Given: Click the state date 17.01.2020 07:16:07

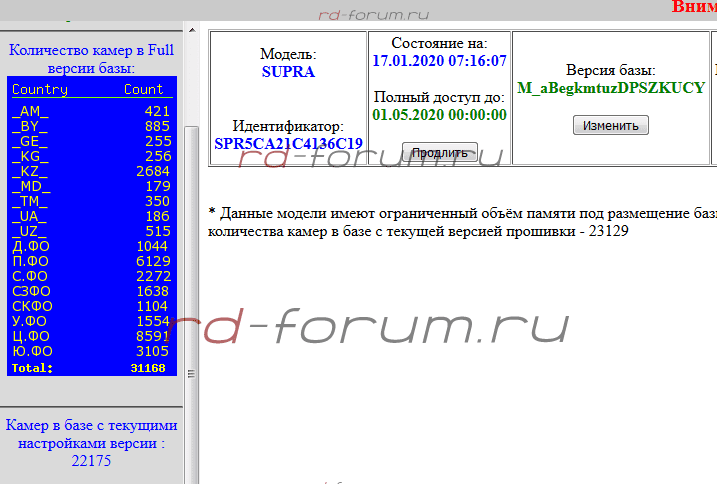Looking at the screenshot, I should (439, 61).
